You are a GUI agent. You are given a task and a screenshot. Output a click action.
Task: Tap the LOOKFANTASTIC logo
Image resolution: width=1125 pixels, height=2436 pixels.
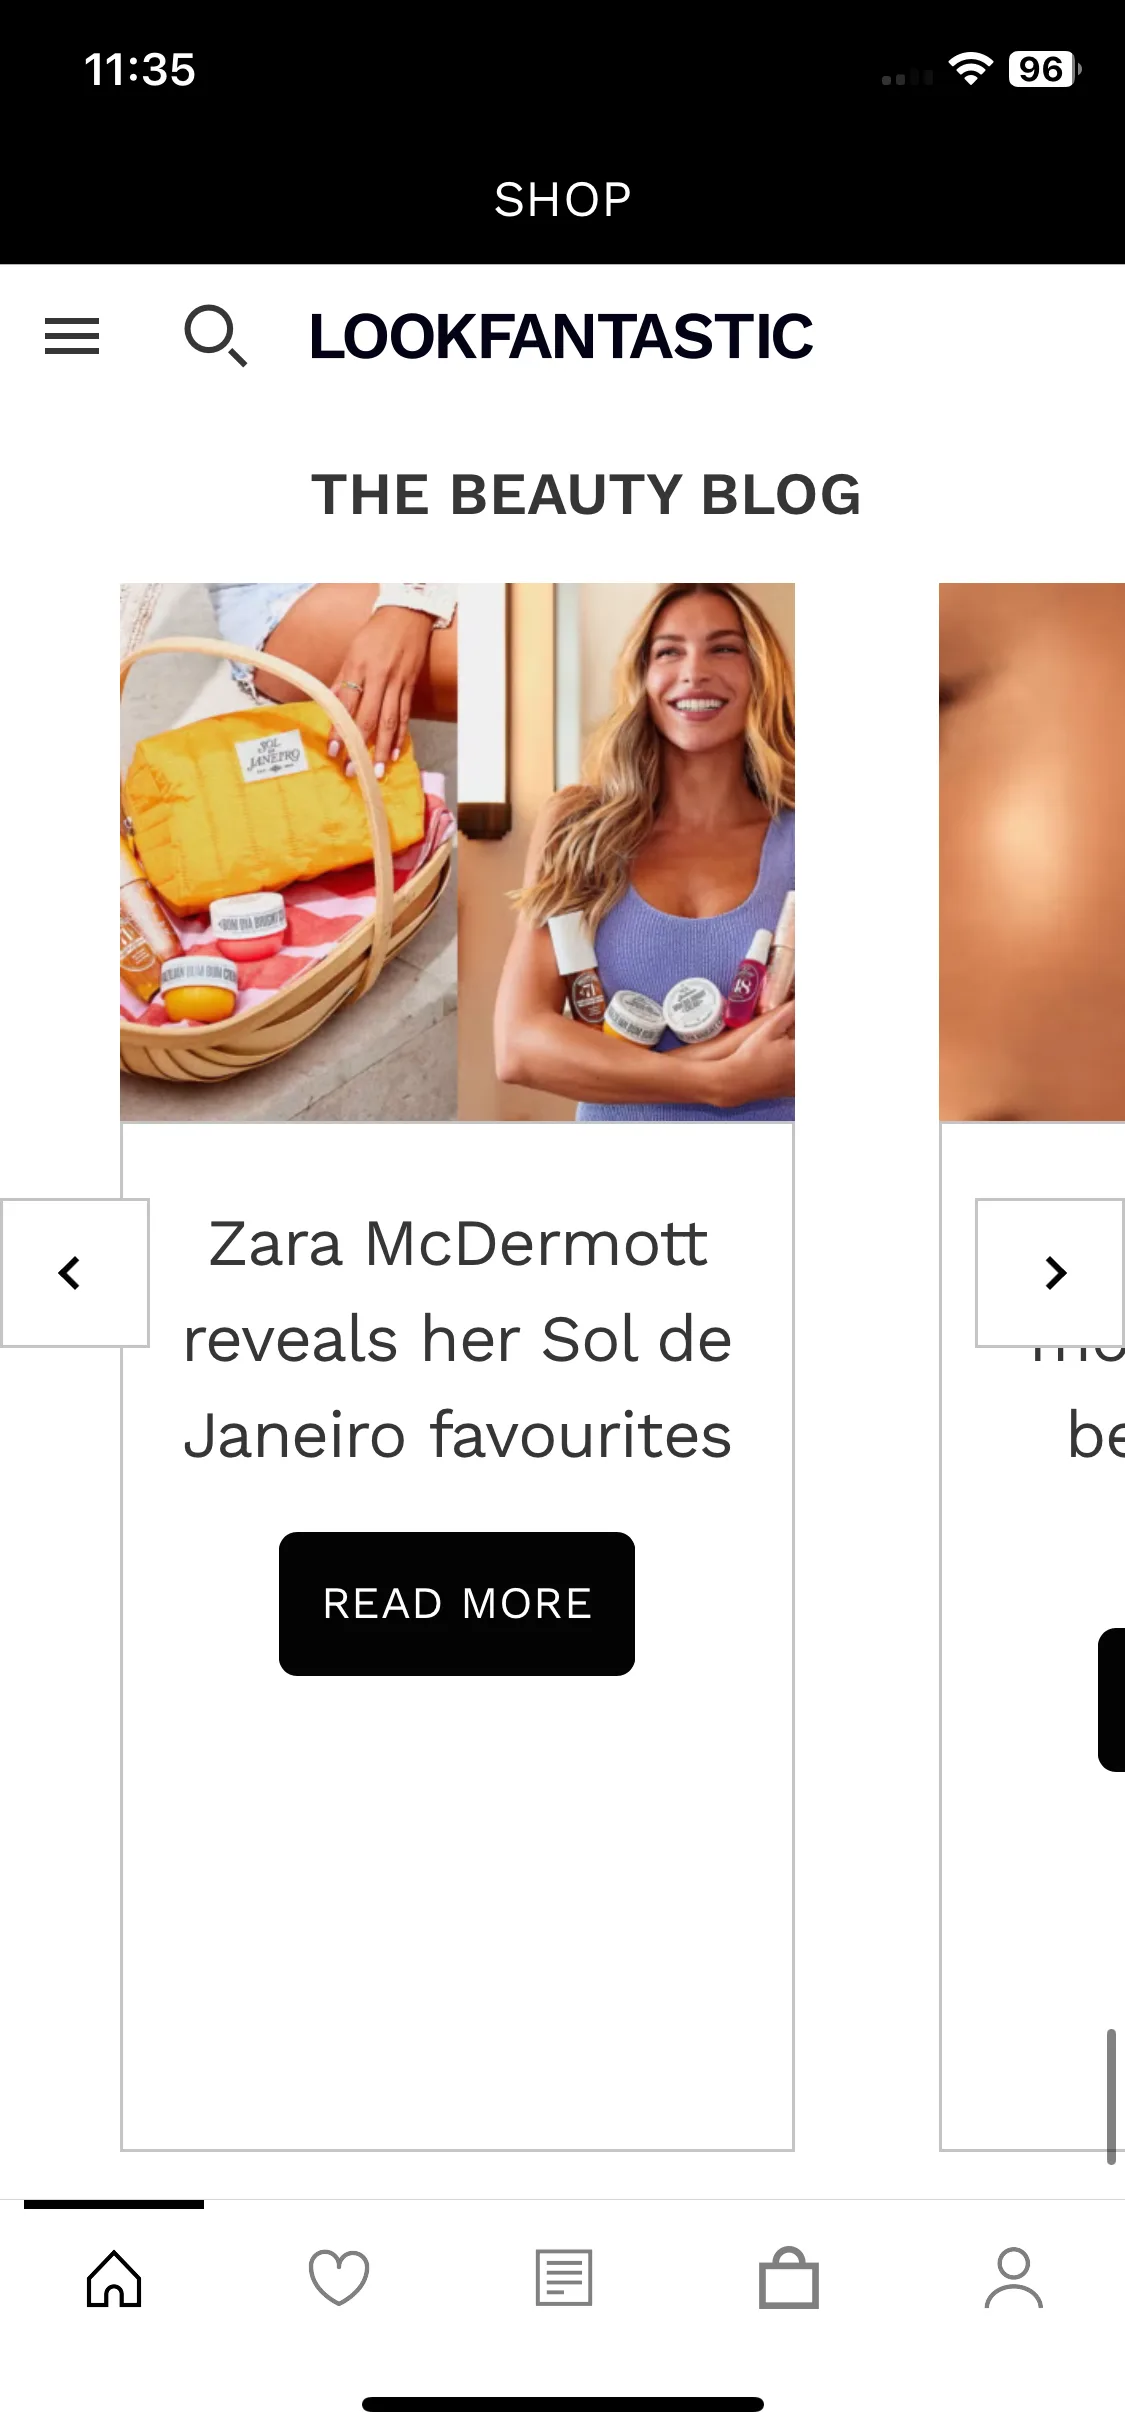[561, 336]
